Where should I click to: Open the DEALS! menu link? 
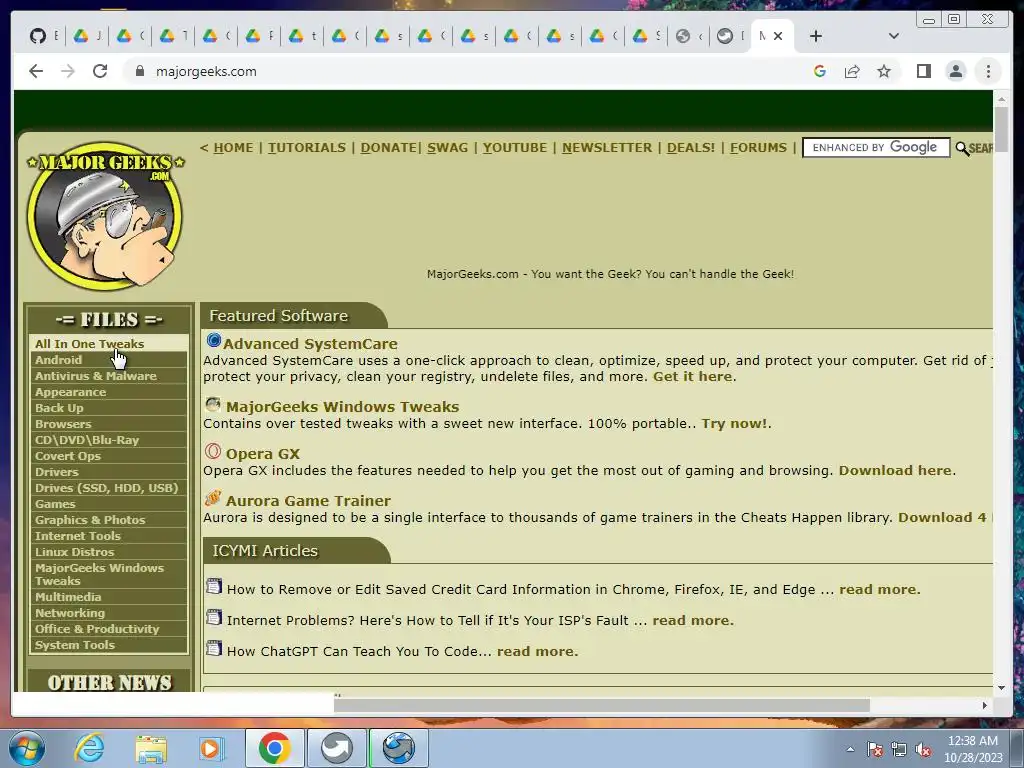click(x=690, y=148)
